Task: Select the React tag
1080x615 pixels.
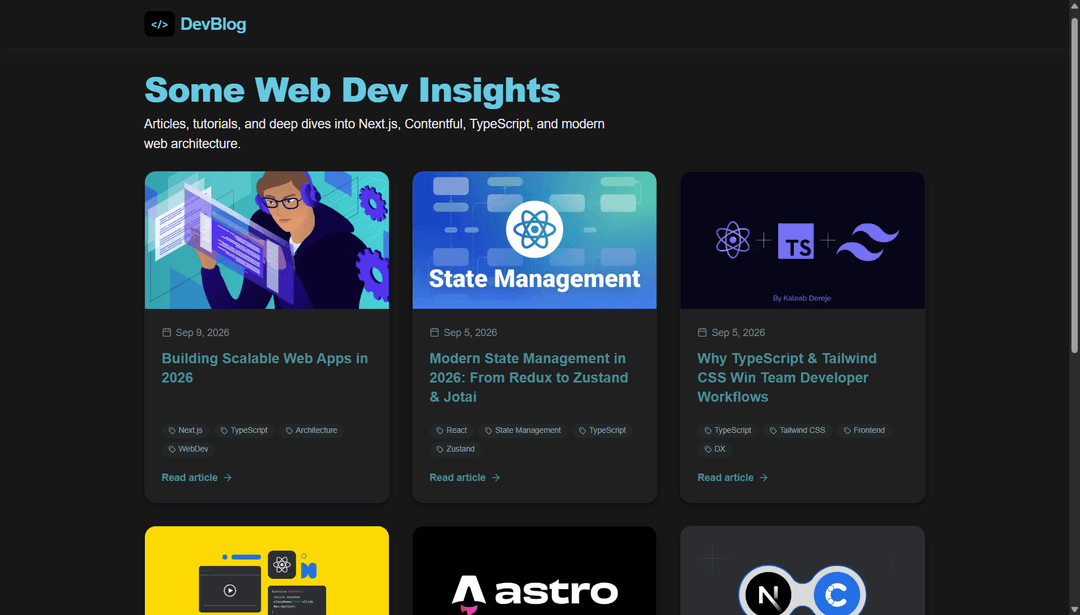Action: click(452, 430)
